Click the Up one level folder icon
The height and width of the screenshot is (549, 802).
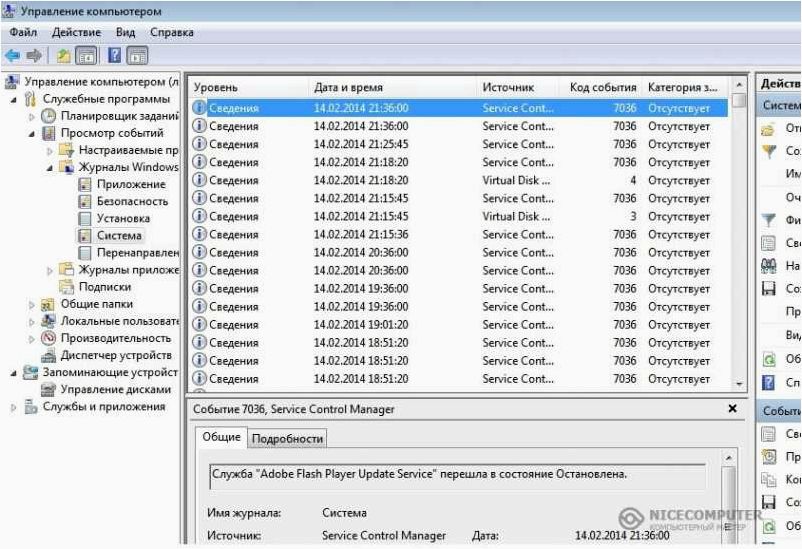[63, 56]
